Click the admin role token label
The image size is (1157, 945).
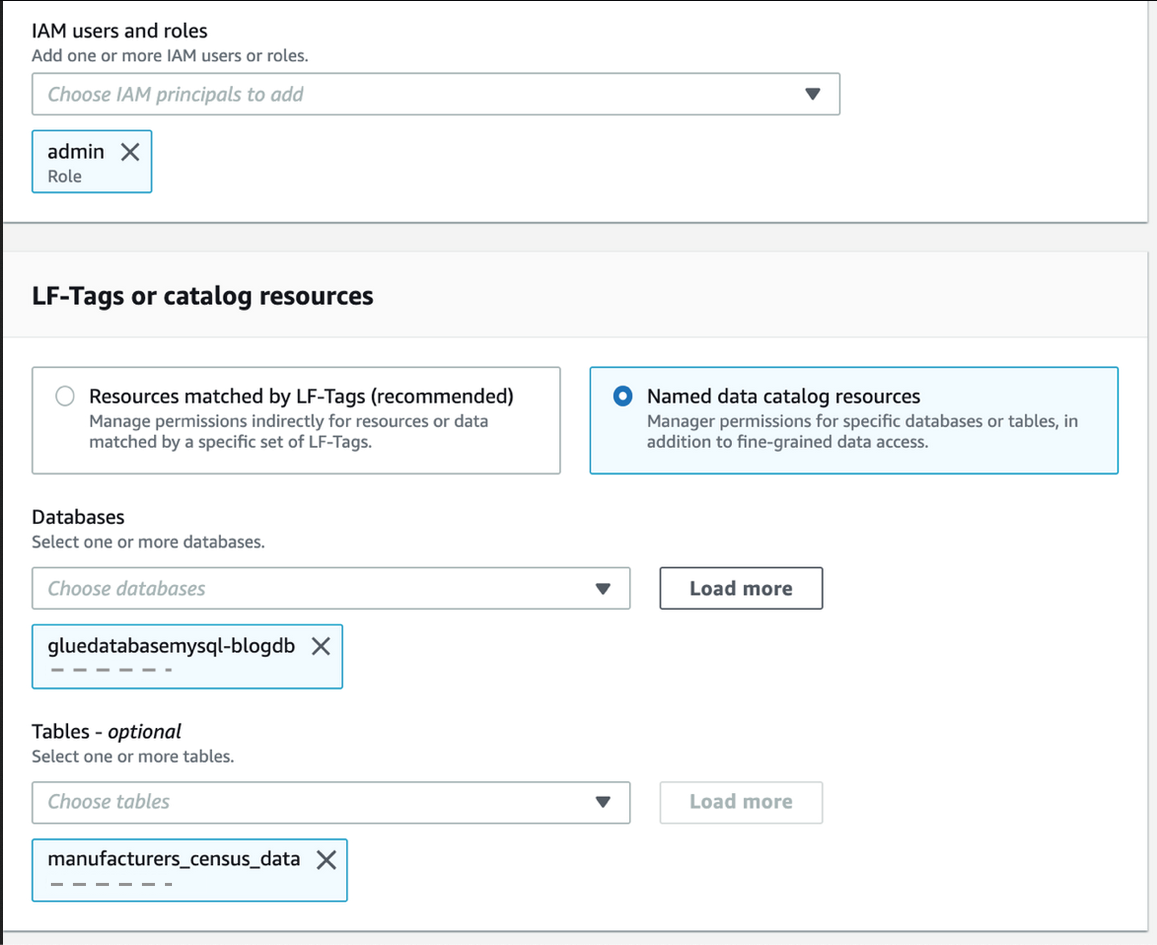pos(76,152)
